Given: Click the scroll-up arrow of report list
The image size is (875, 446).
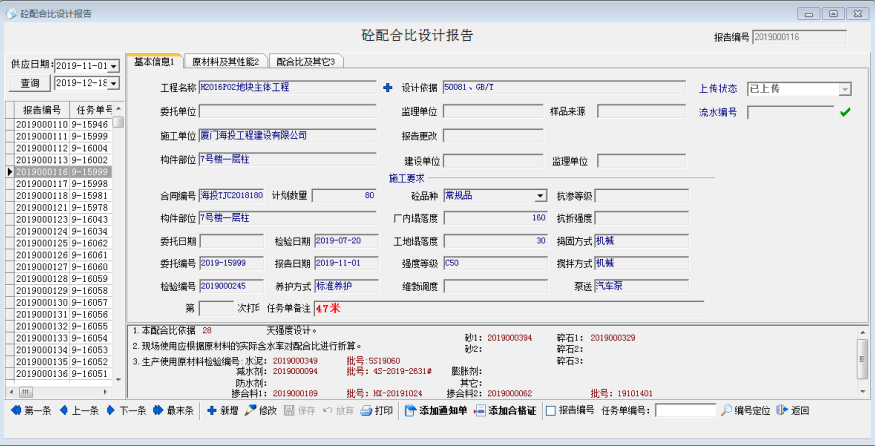Looking at the screenshot, I should point(118,109).
